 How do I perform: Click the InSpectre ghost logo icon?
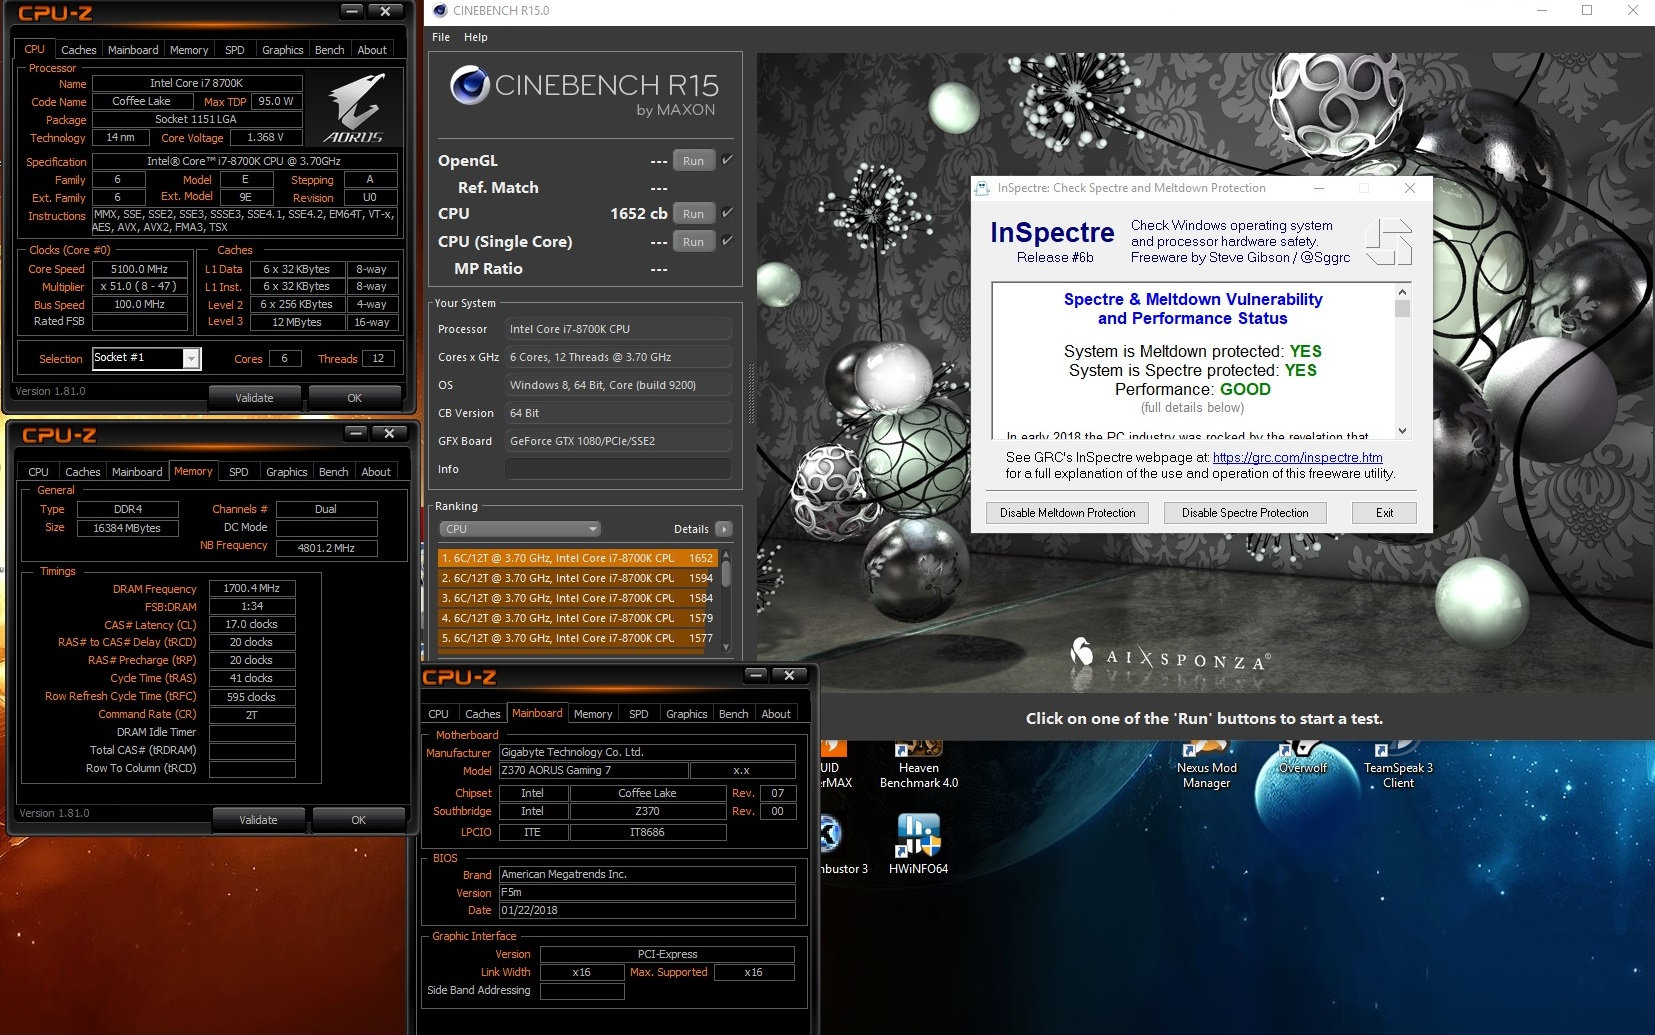coord(1388,242)
